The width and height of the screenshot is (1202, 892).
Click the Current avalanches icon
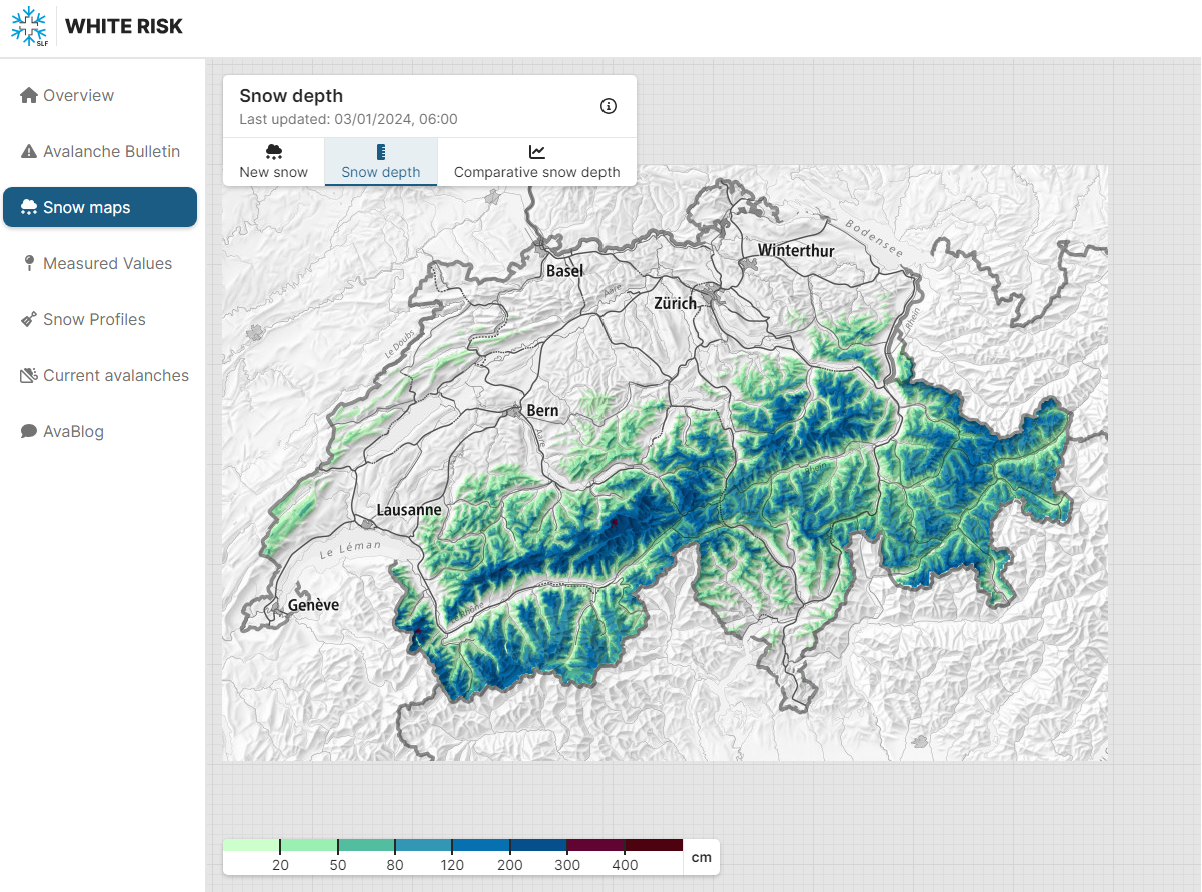[x=29, y=376]
